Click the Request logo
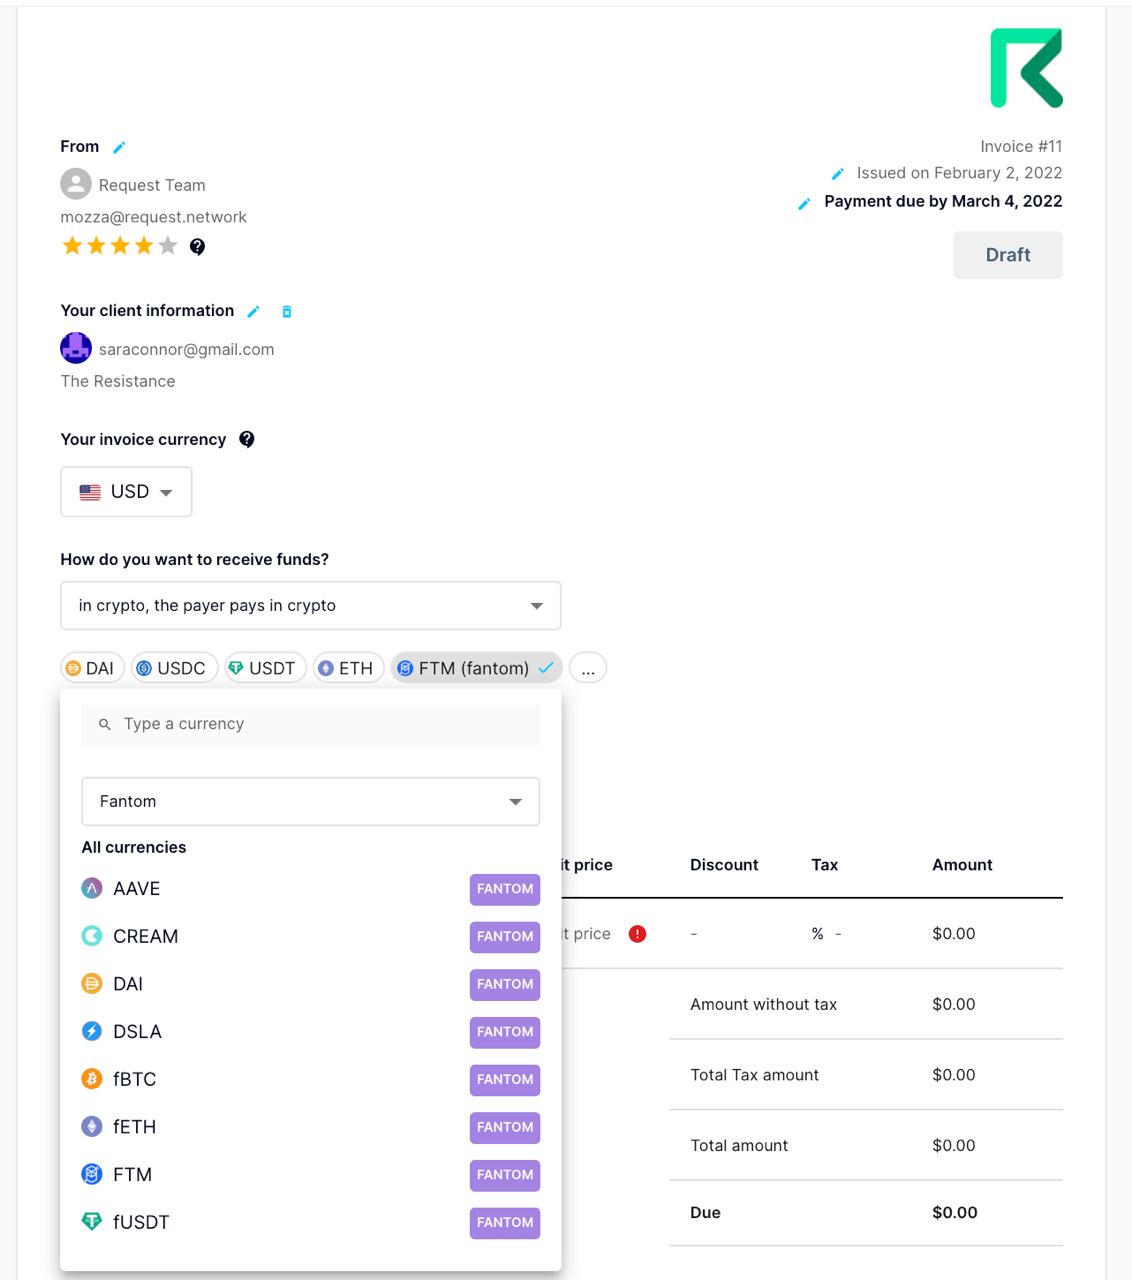Screen dimensions: 1132x1280 [1026, 68]
